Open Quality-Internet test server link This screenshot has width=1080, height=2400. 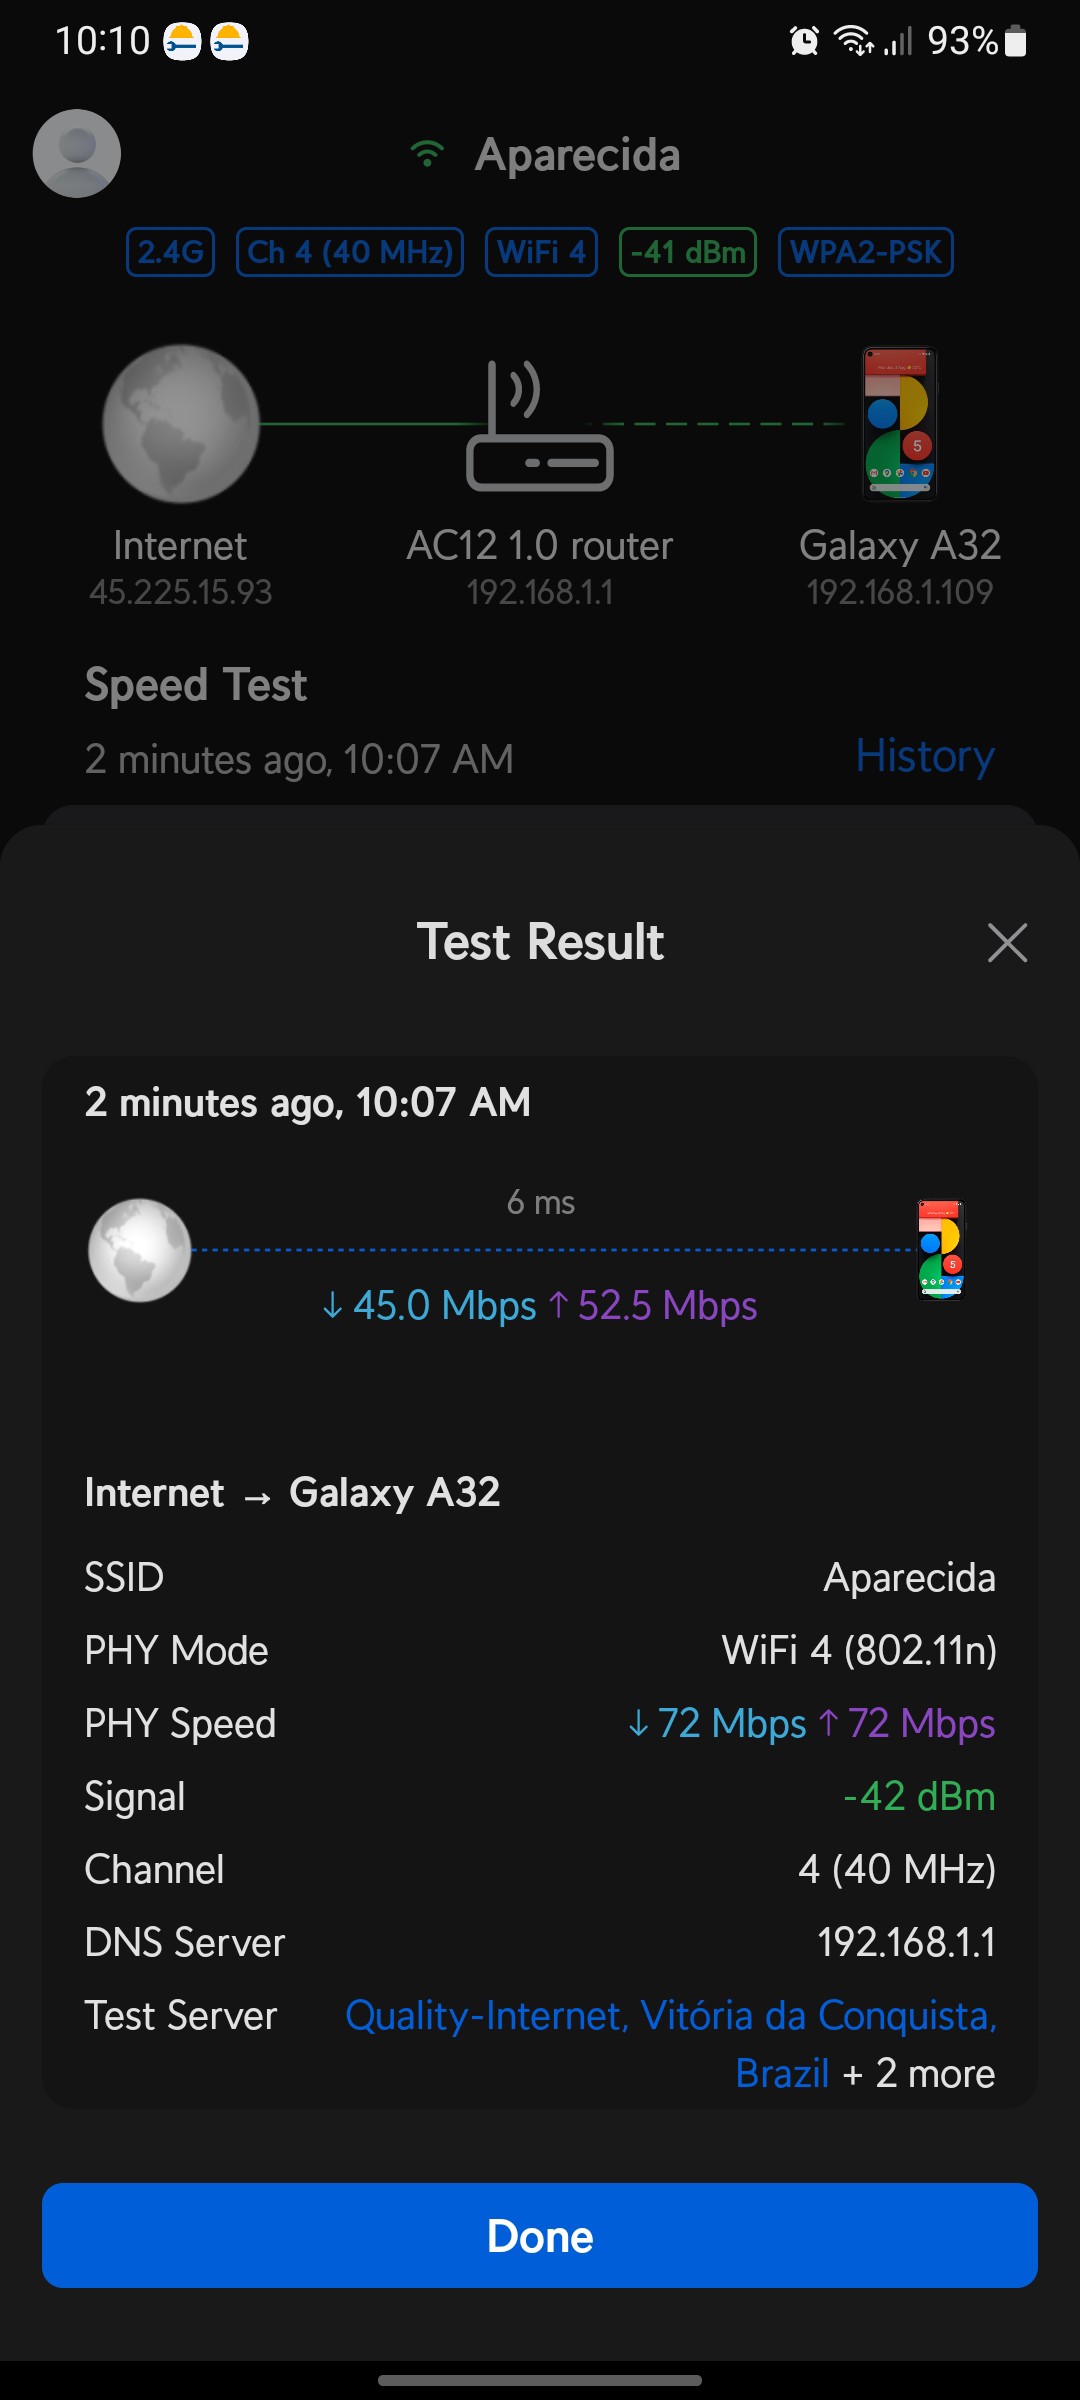tap(670, 2016)
